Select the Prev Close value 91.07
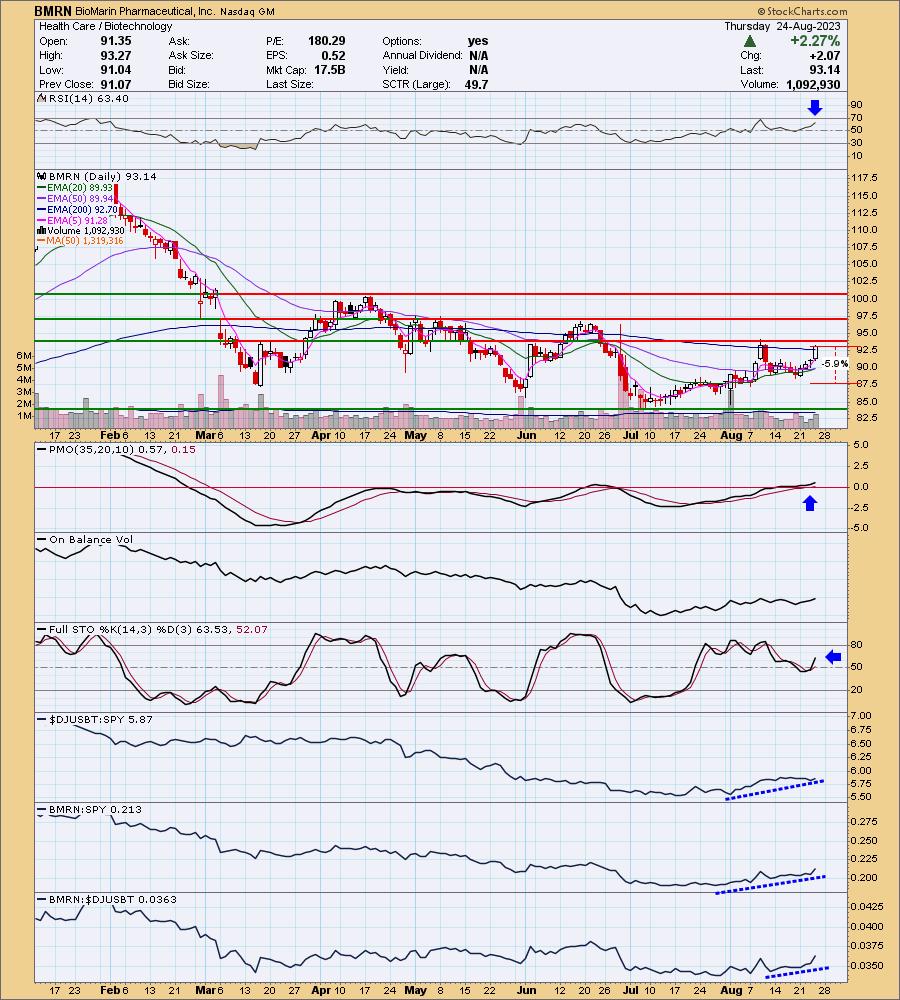This screenshot has height=1000, width=900. (x=115, y=84)
